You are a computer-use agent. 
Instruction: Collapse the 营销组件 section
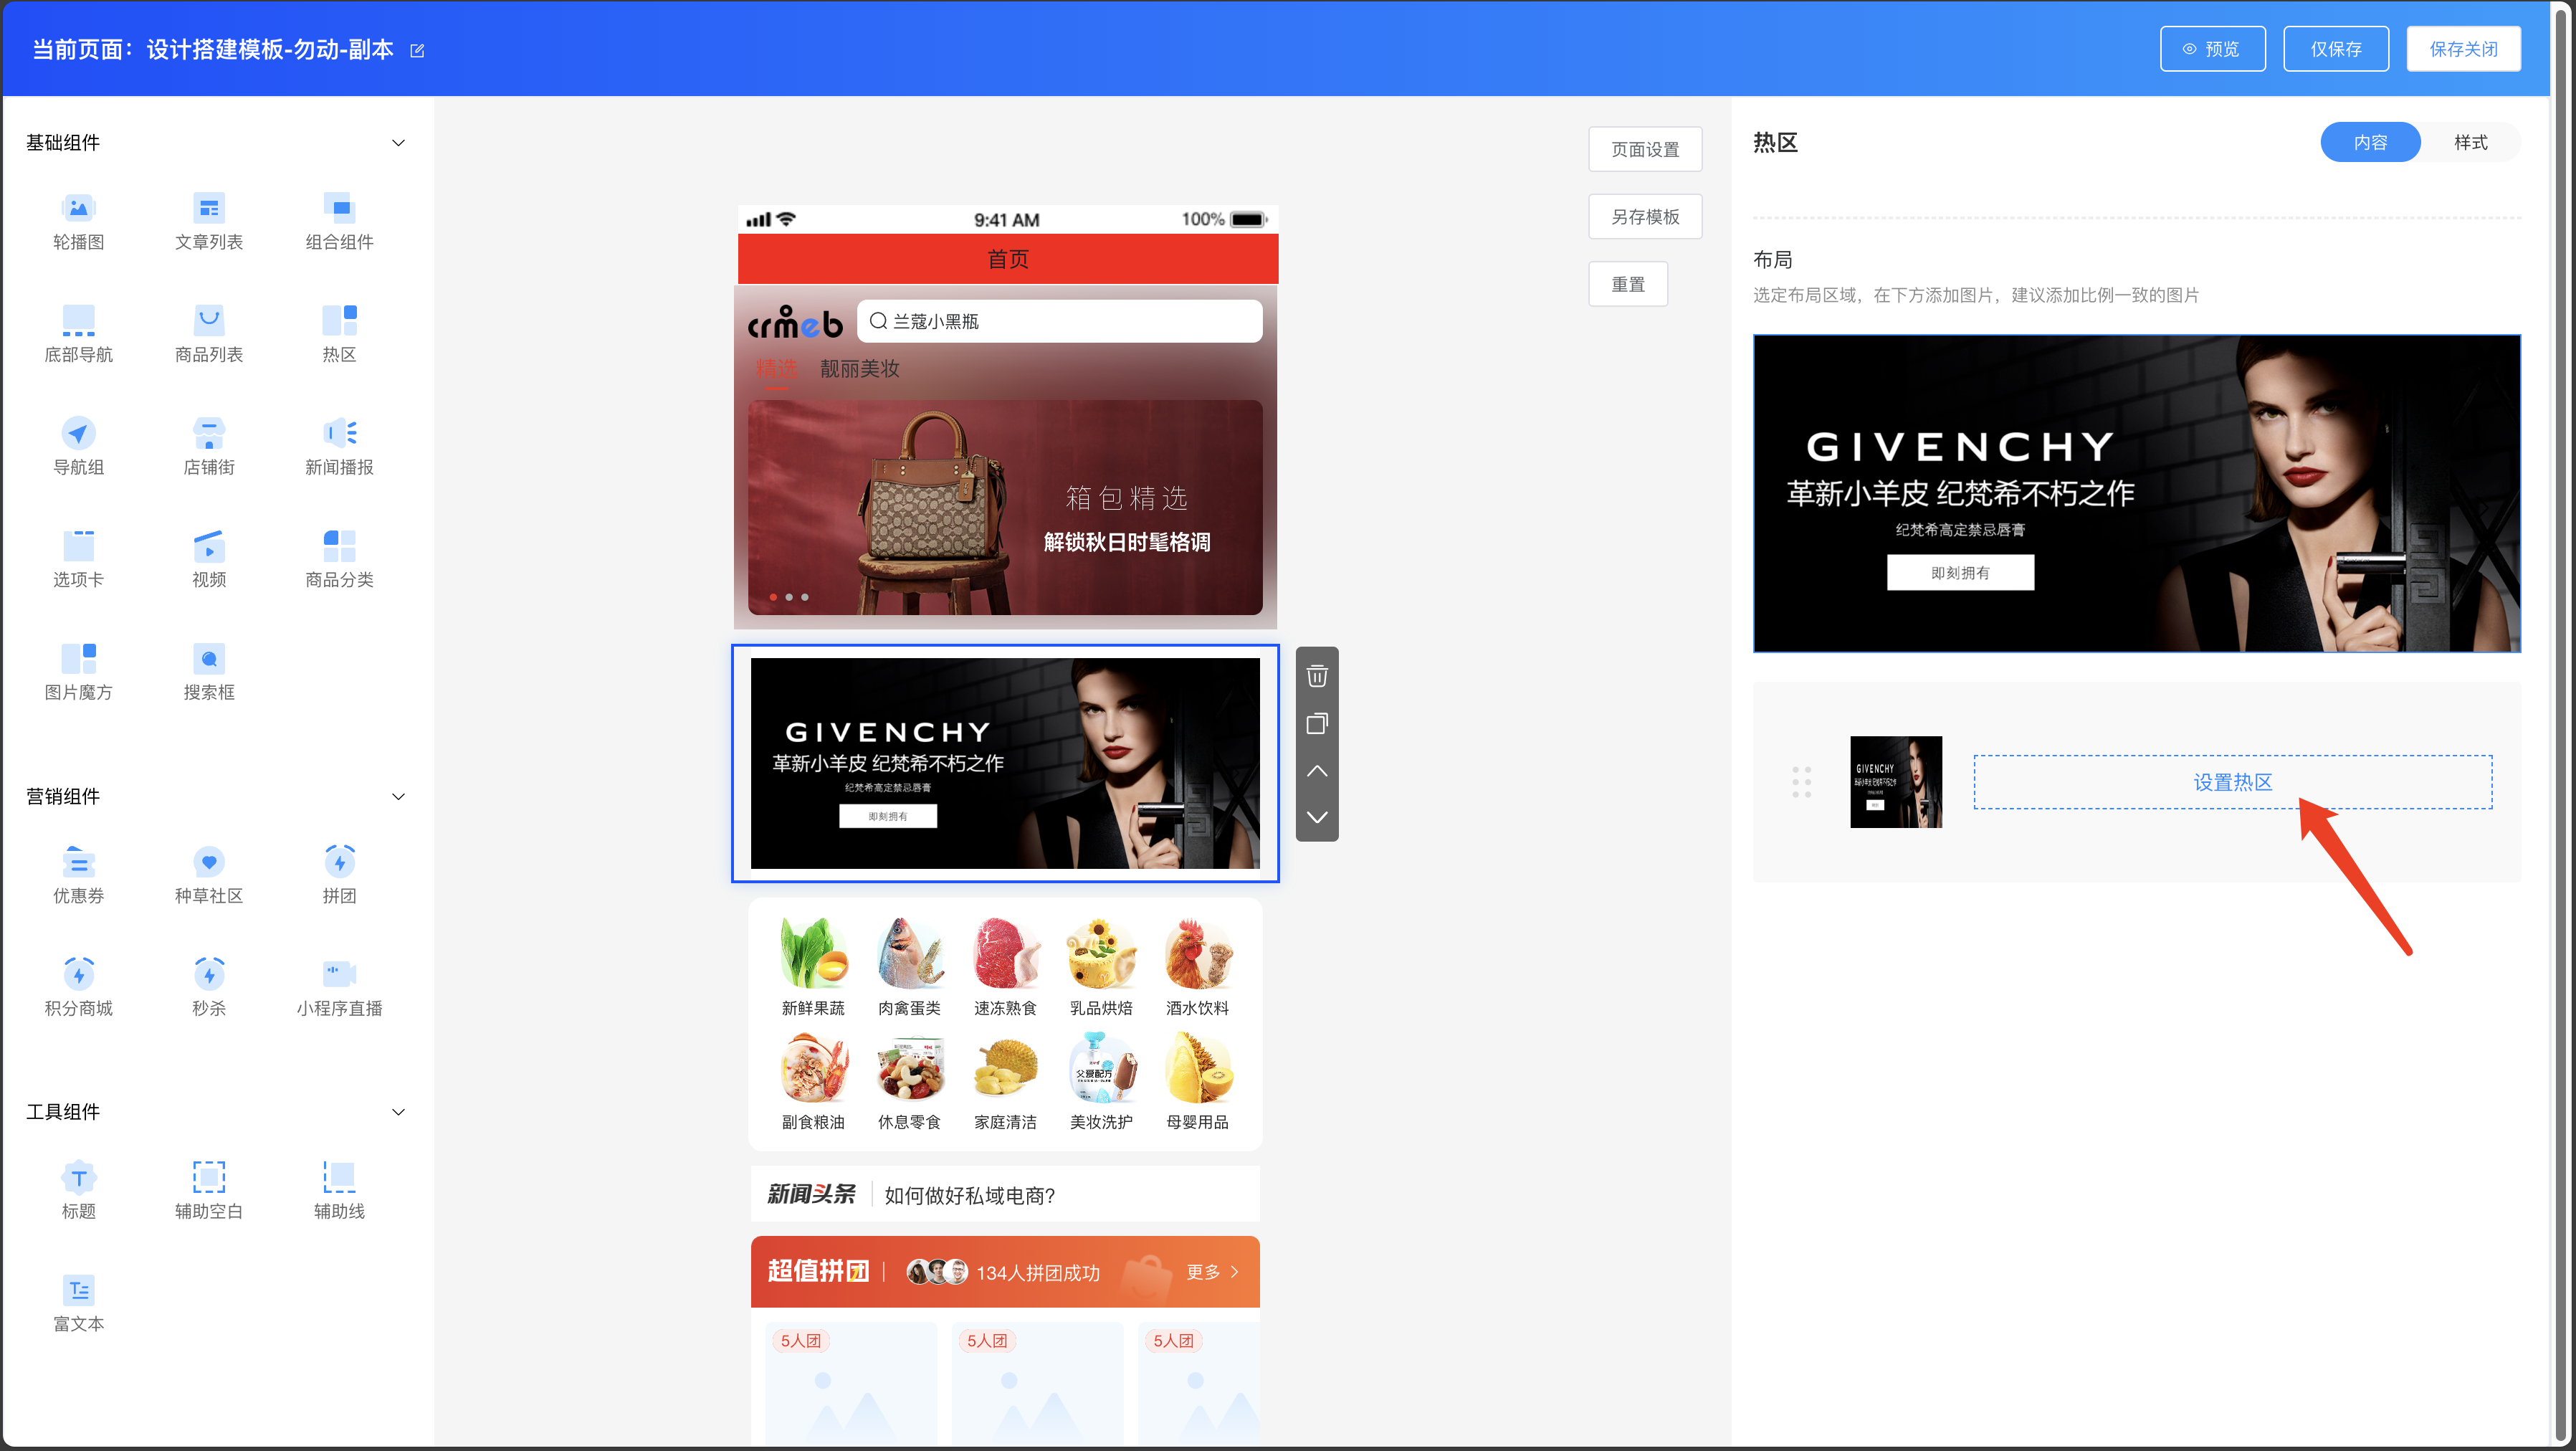tap(398, 797)
